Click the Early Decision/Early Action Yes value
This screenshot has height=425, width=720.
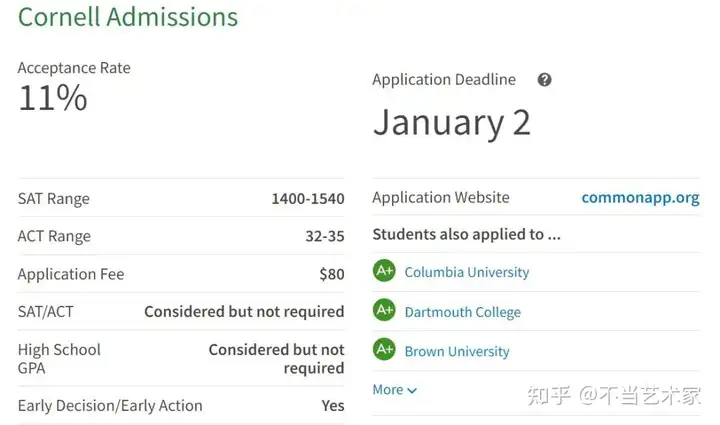(332, 406)
